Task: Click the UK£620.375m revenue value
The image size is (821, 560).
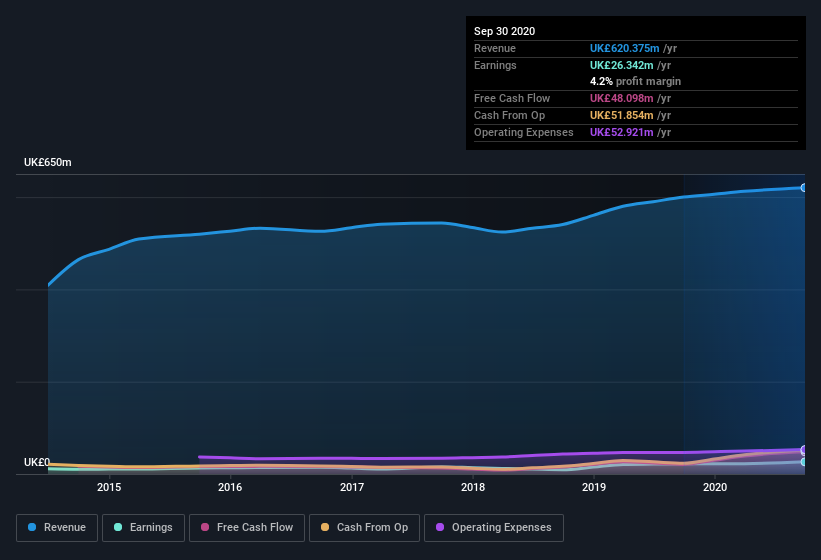Action: tap(624, 48)
